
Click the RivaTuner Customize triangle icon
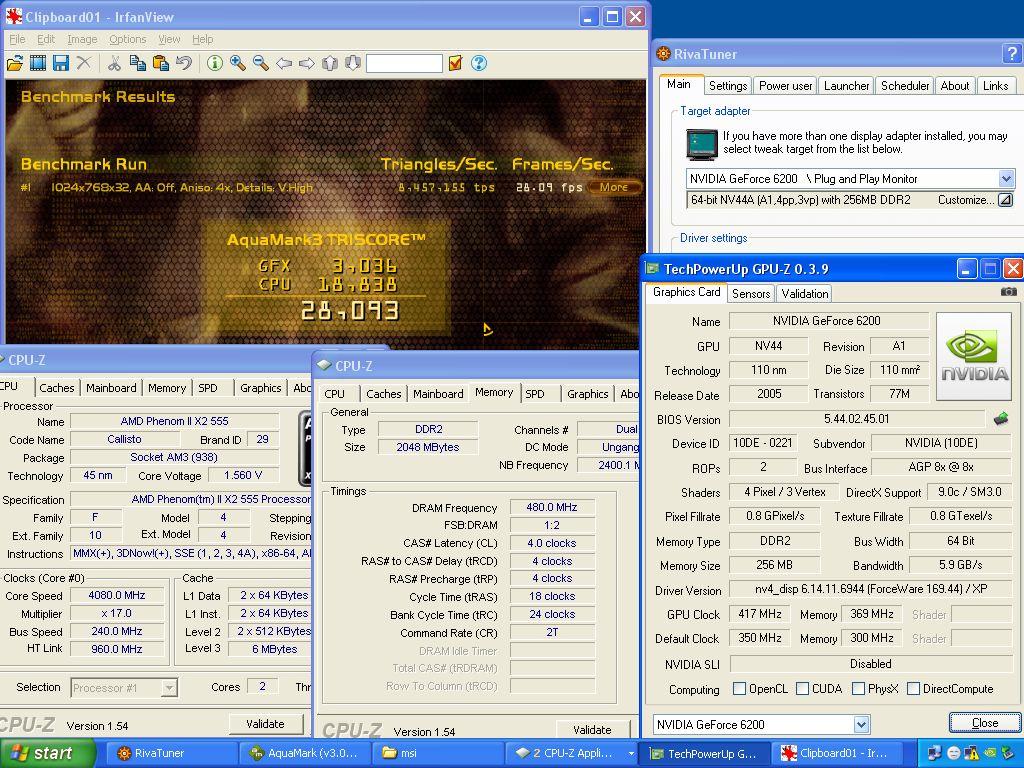tap(1006, 200)
